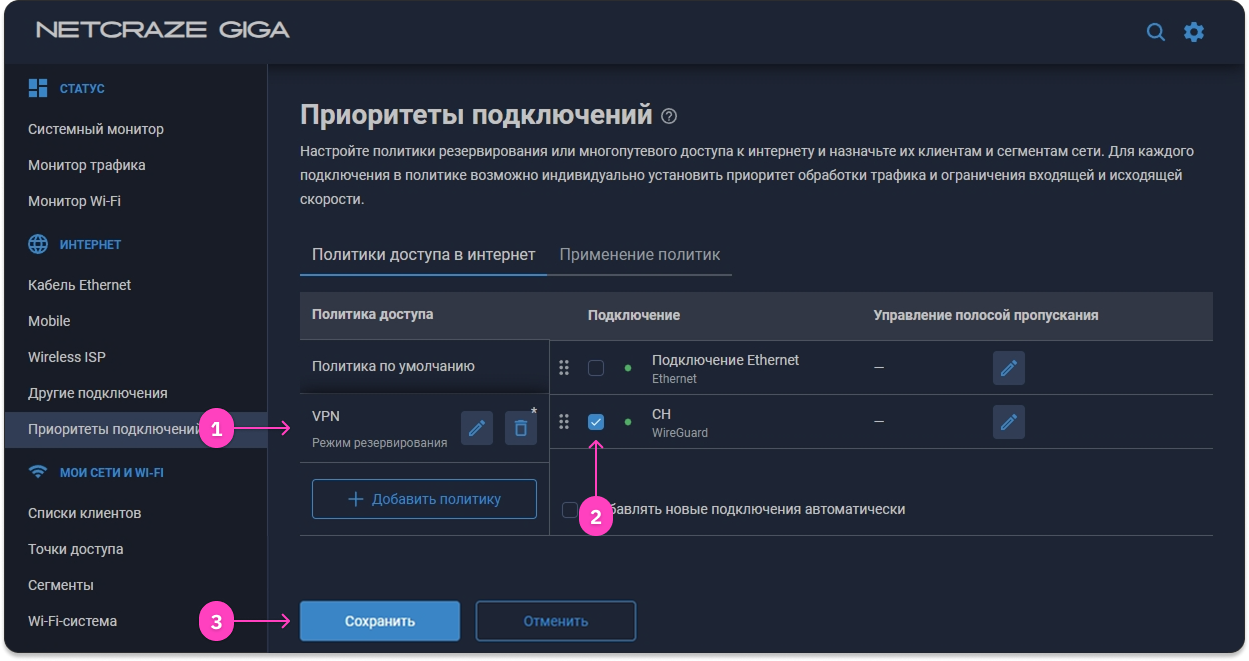Viewport: 1249px width, 661px height.
Task: Toggle automatic adding of new connections checkbox
Action: 570,510
